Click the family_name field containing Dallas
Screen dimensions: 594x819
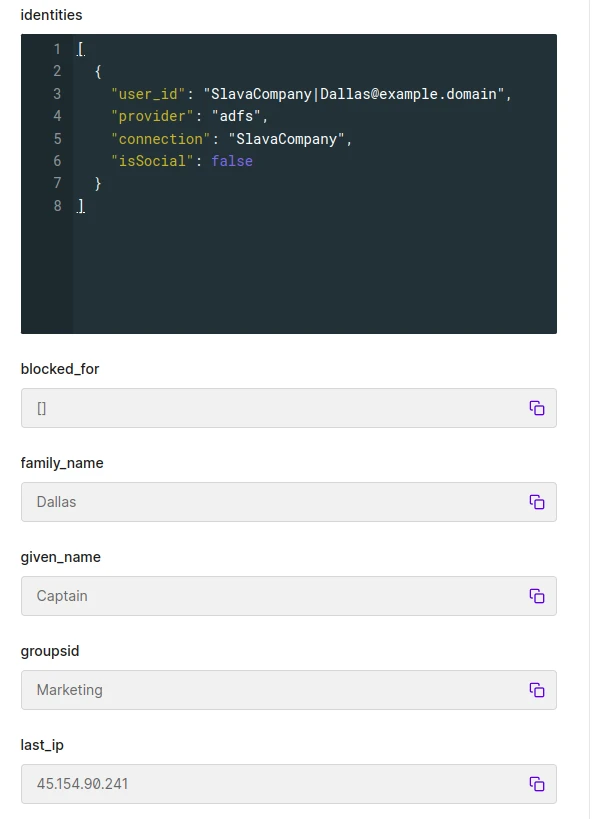[288, 502]
